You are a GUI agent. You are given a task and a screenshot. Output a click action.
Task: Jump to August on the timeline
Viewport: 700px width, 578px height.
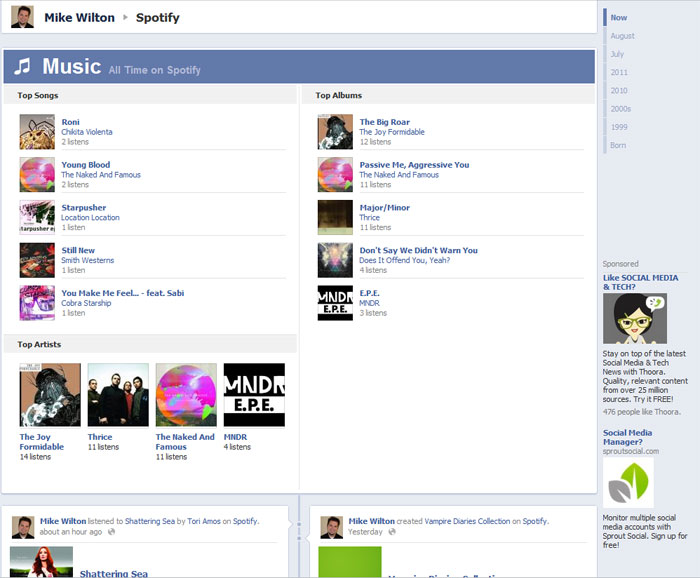[x=622, y=36]
